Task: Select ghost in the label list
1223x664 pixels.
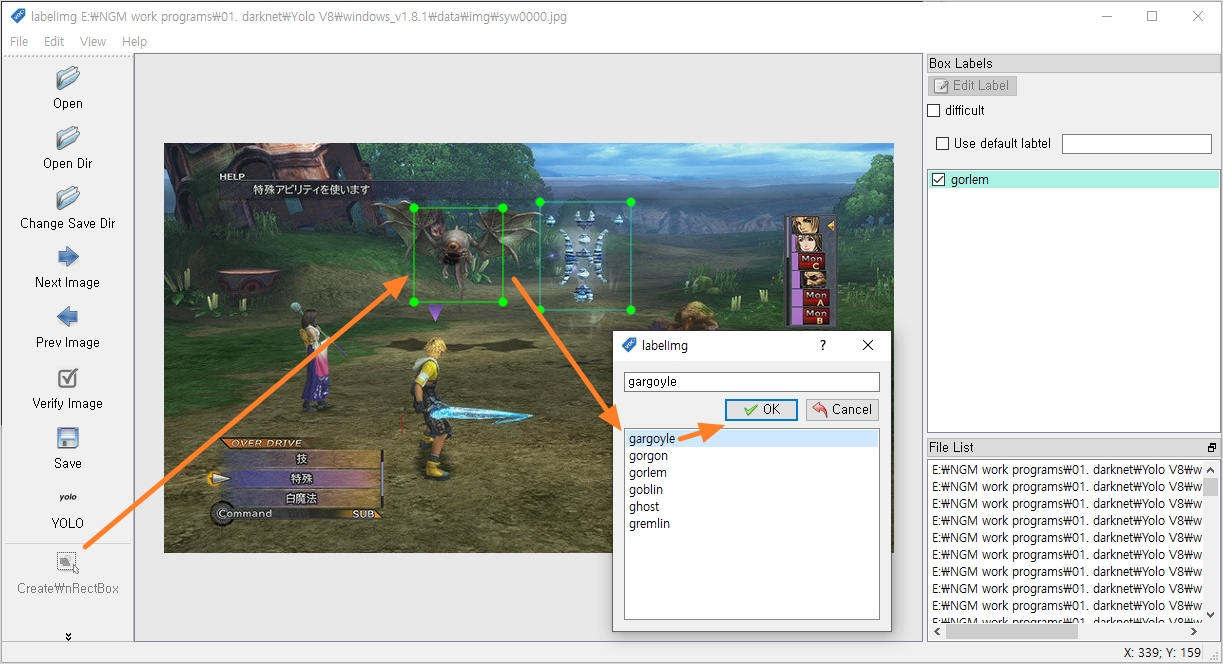Action: [752, 507]
